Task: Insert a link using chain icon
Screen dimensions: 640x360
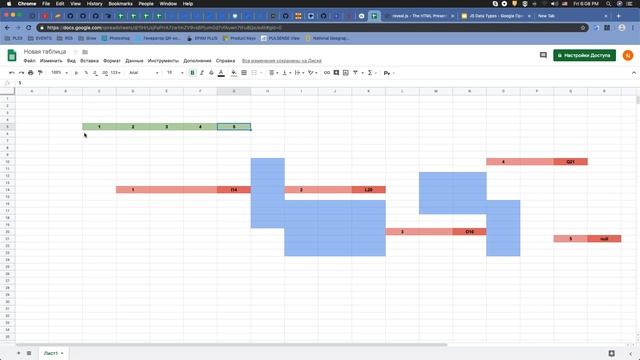Action: tap(327, 73)
